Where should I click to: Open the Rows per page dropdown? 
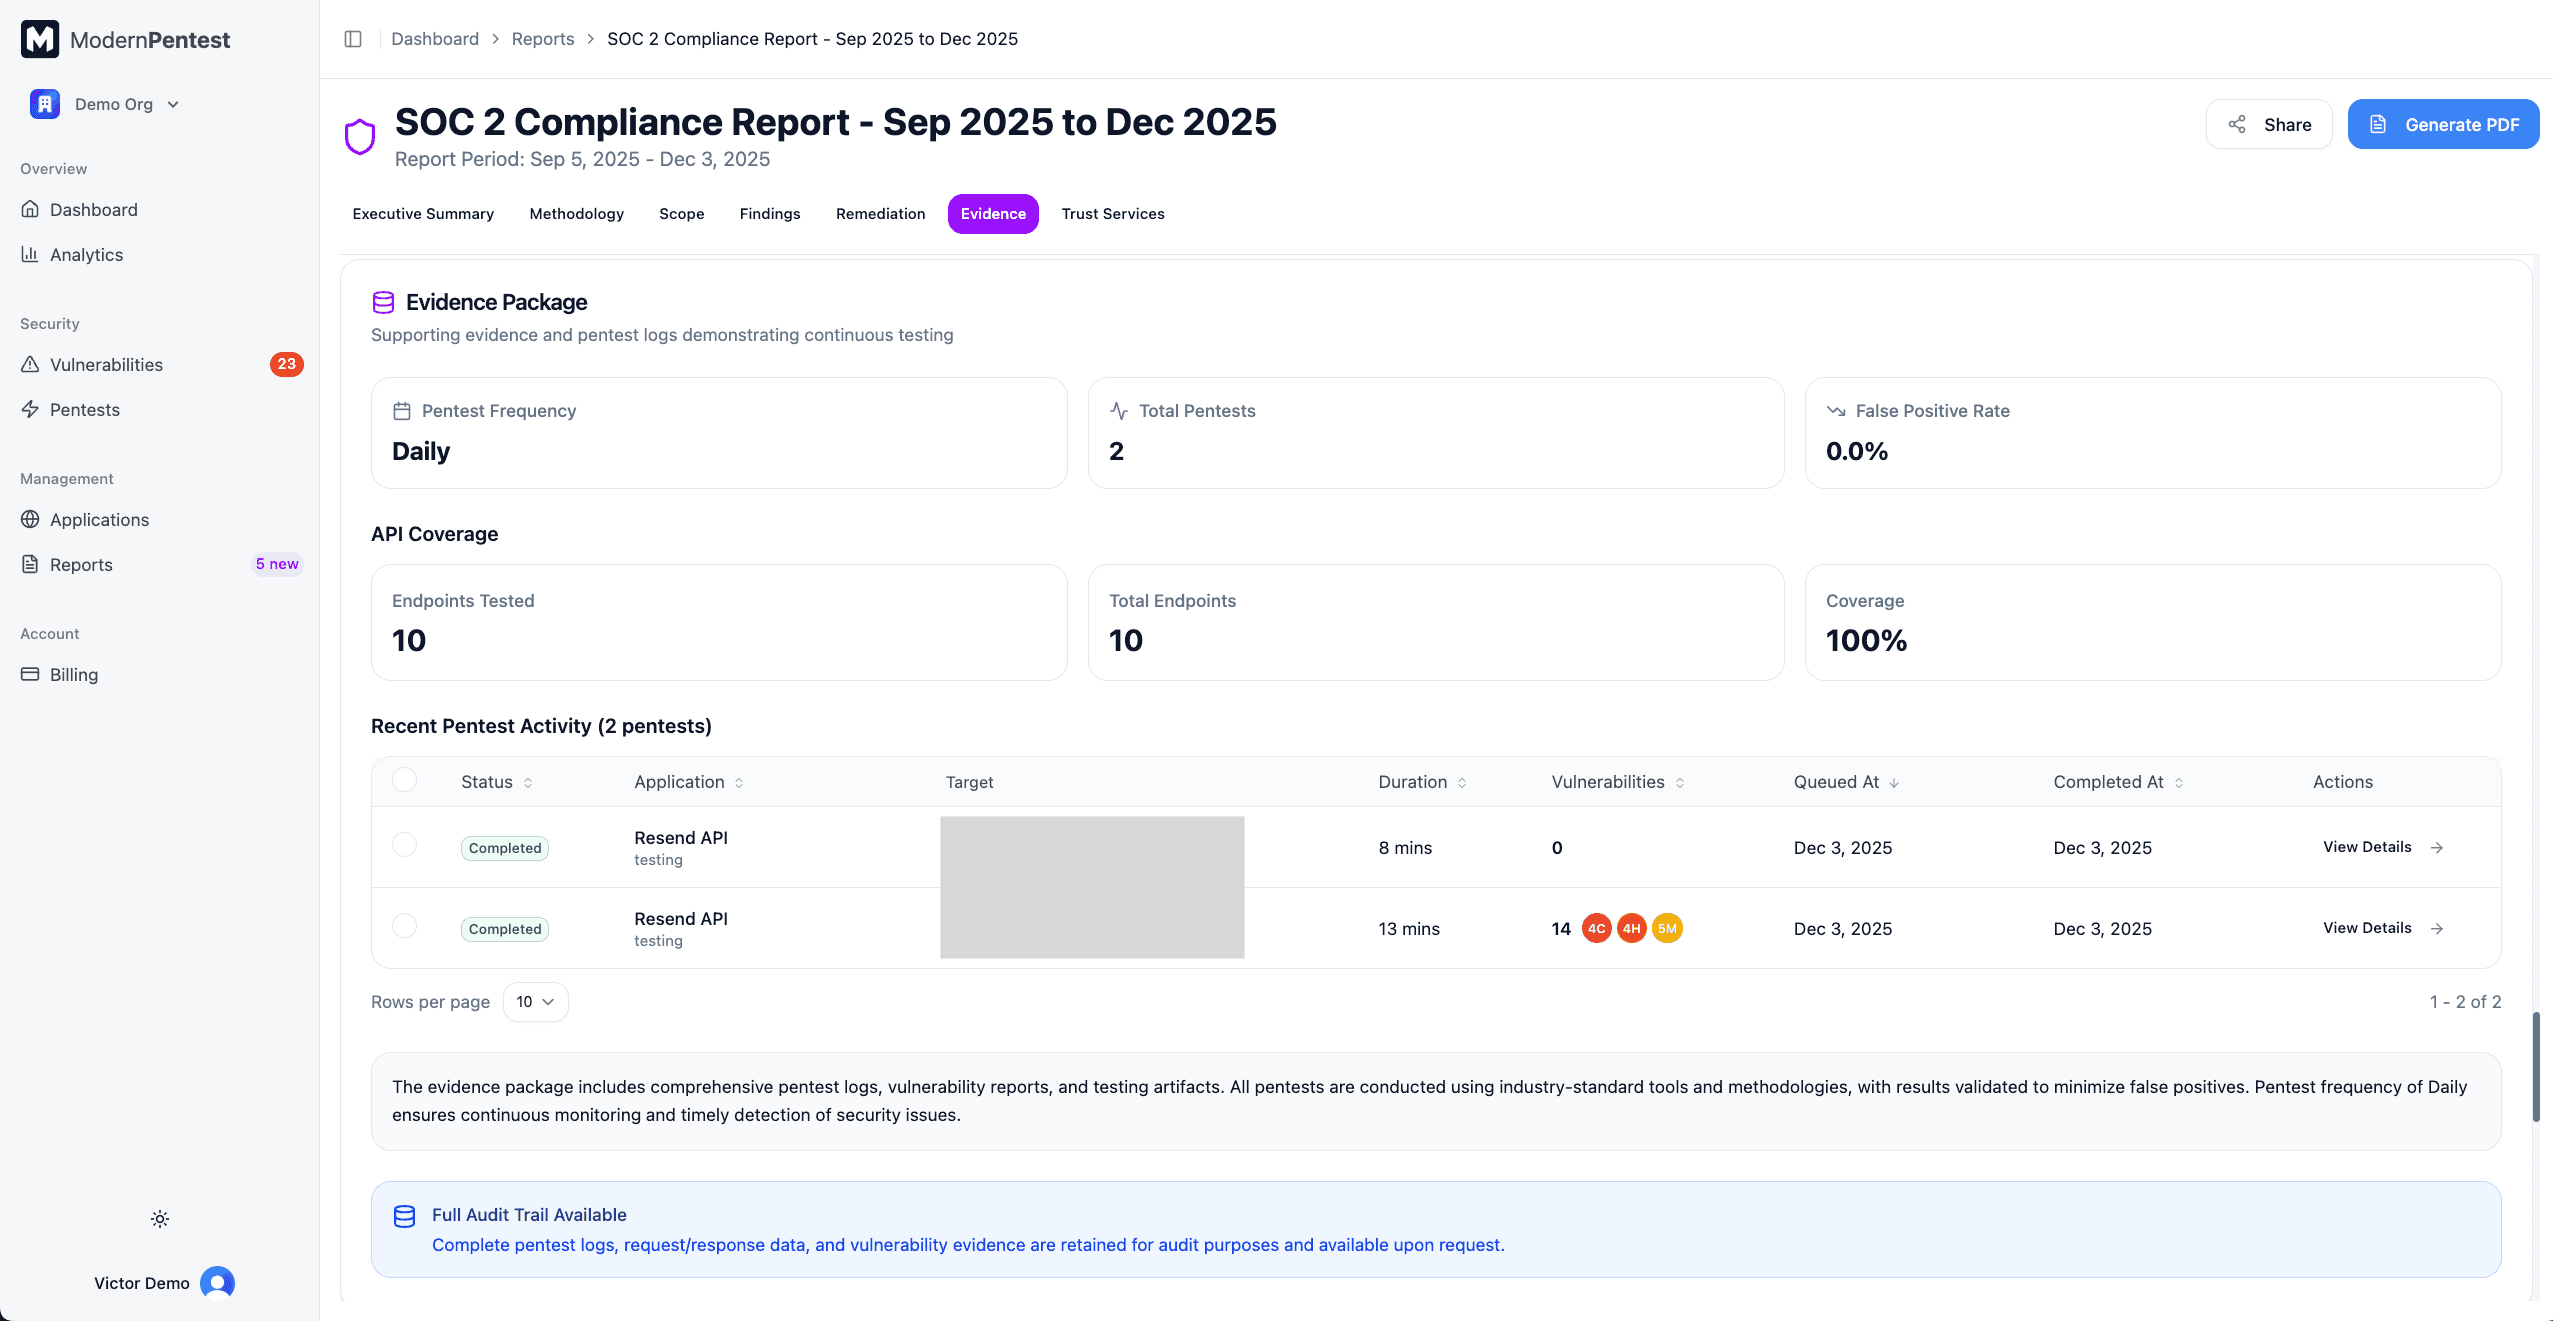(x=535, y=1002)
